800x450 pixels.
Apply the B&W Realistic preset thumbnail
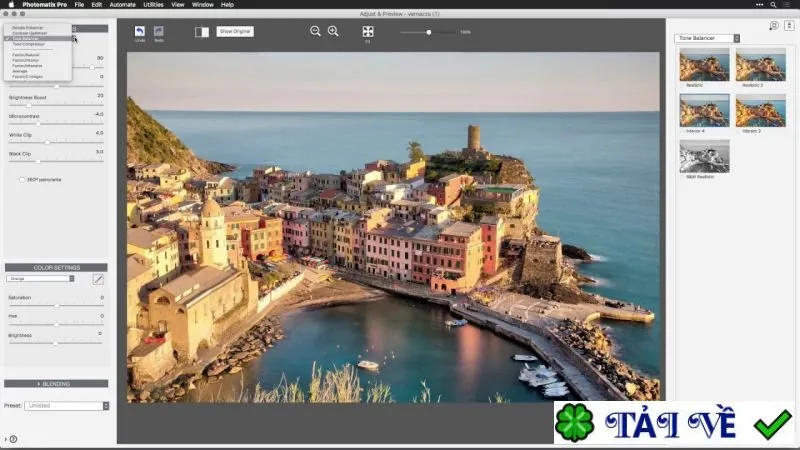(704, 156)
